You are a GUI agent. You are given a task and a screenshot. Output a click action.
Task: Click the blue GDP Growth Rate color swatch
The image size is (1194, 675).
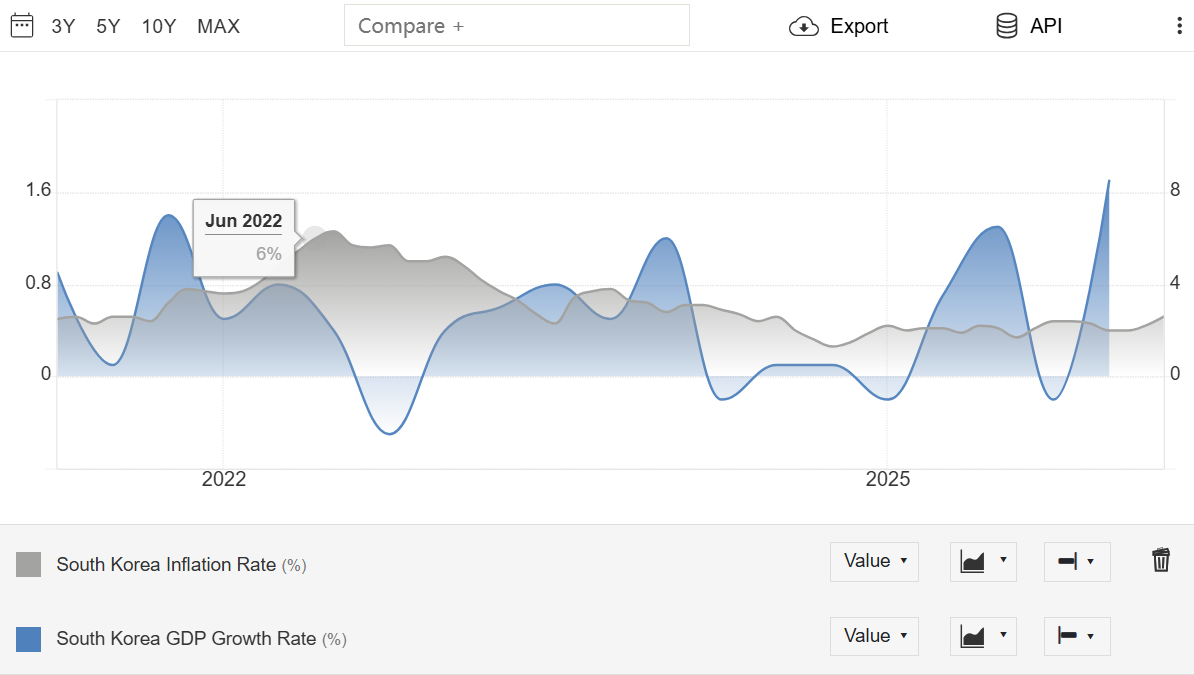tap(28, 639)
